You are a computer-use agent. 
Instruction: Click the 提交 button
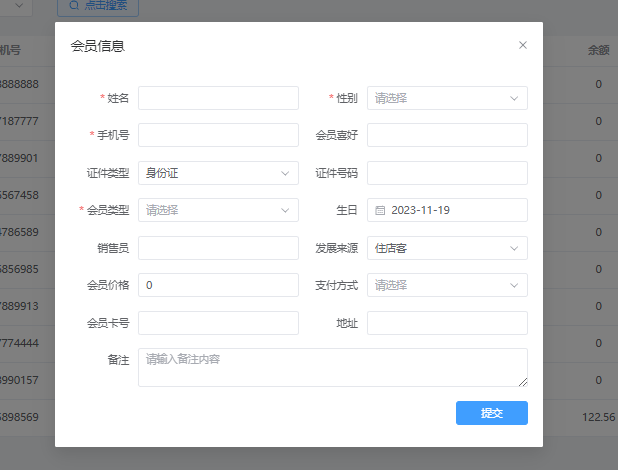(x=491, y=413)
